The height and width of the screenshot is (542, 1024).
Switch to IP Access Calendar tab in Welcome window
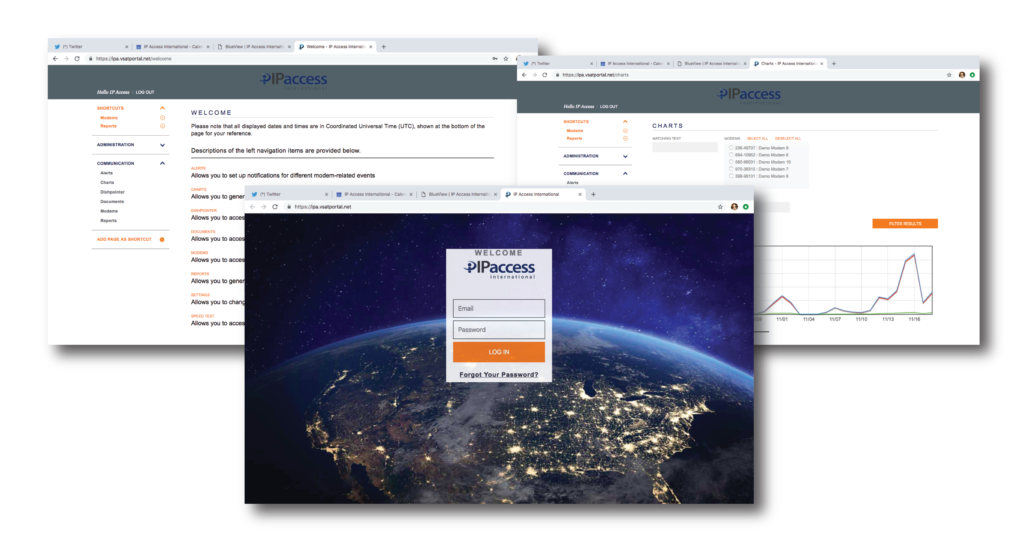point(172,46)
